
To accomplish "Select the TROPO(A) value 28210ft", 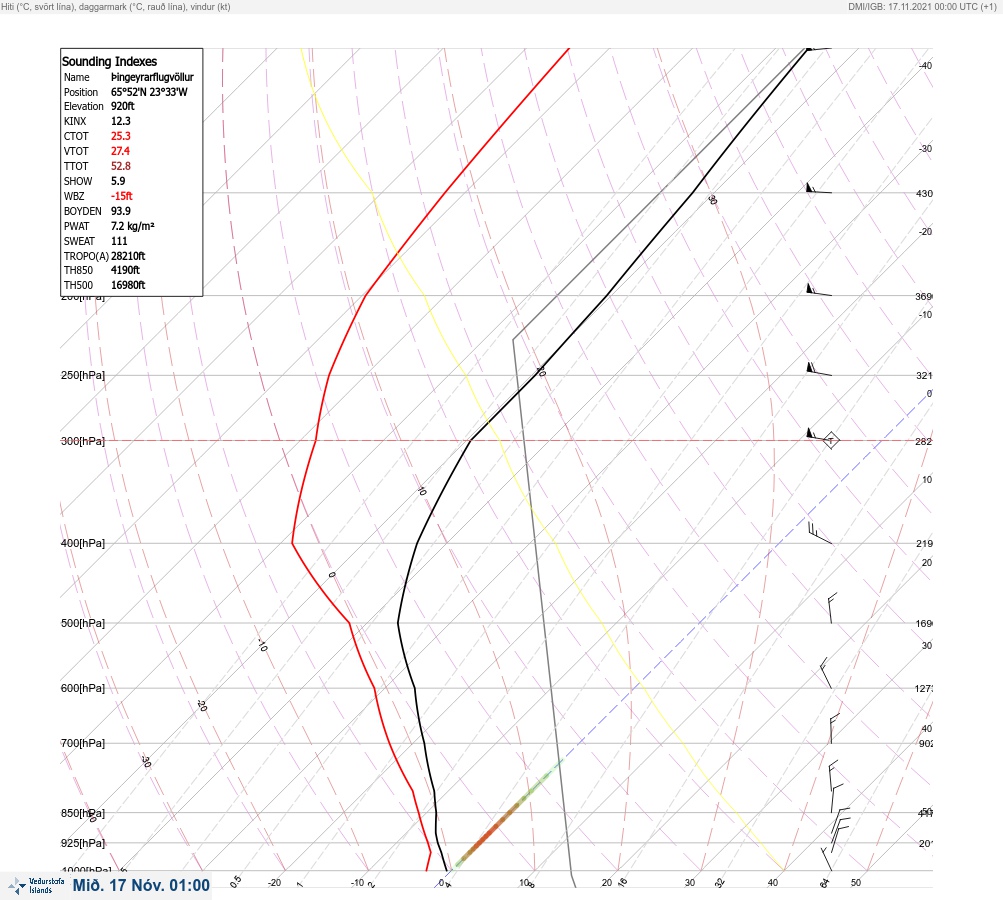I will click(x=128, y=256).
